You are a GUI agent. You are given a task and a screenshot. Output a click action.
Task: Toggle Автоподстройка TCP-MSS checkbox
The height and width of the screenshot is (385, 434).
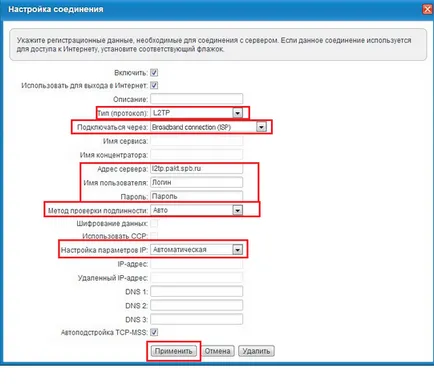tap(154, 332)
